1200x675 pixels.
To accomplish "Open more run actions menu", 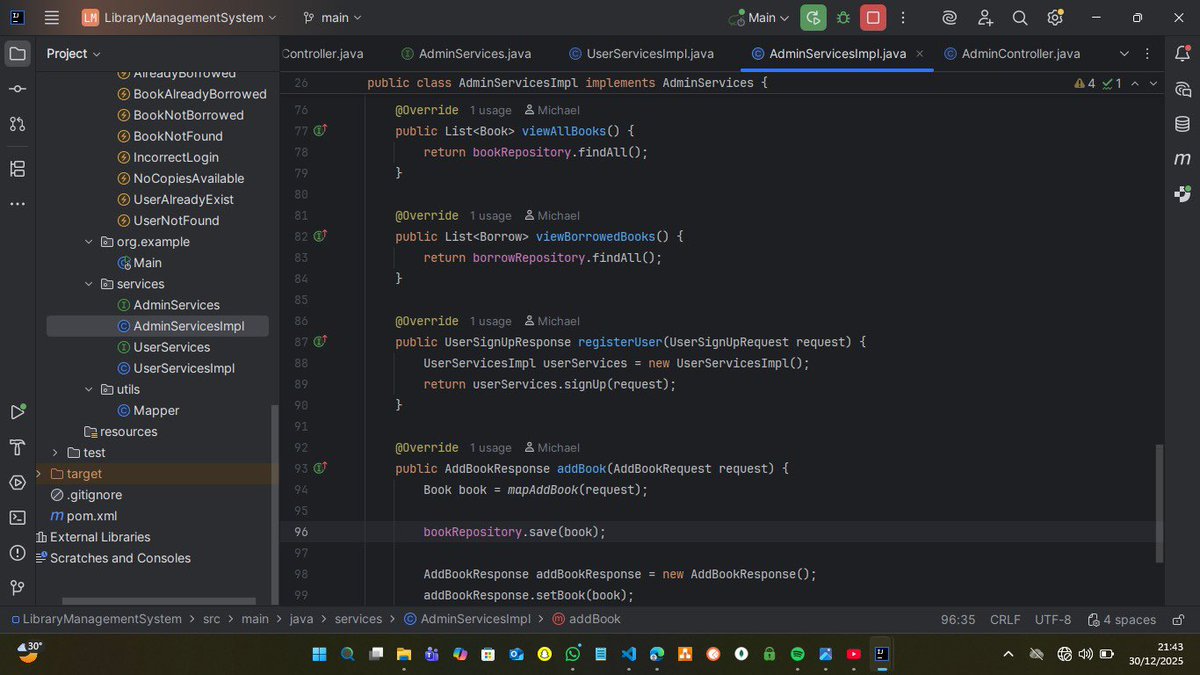I will (x=903, y=17).
